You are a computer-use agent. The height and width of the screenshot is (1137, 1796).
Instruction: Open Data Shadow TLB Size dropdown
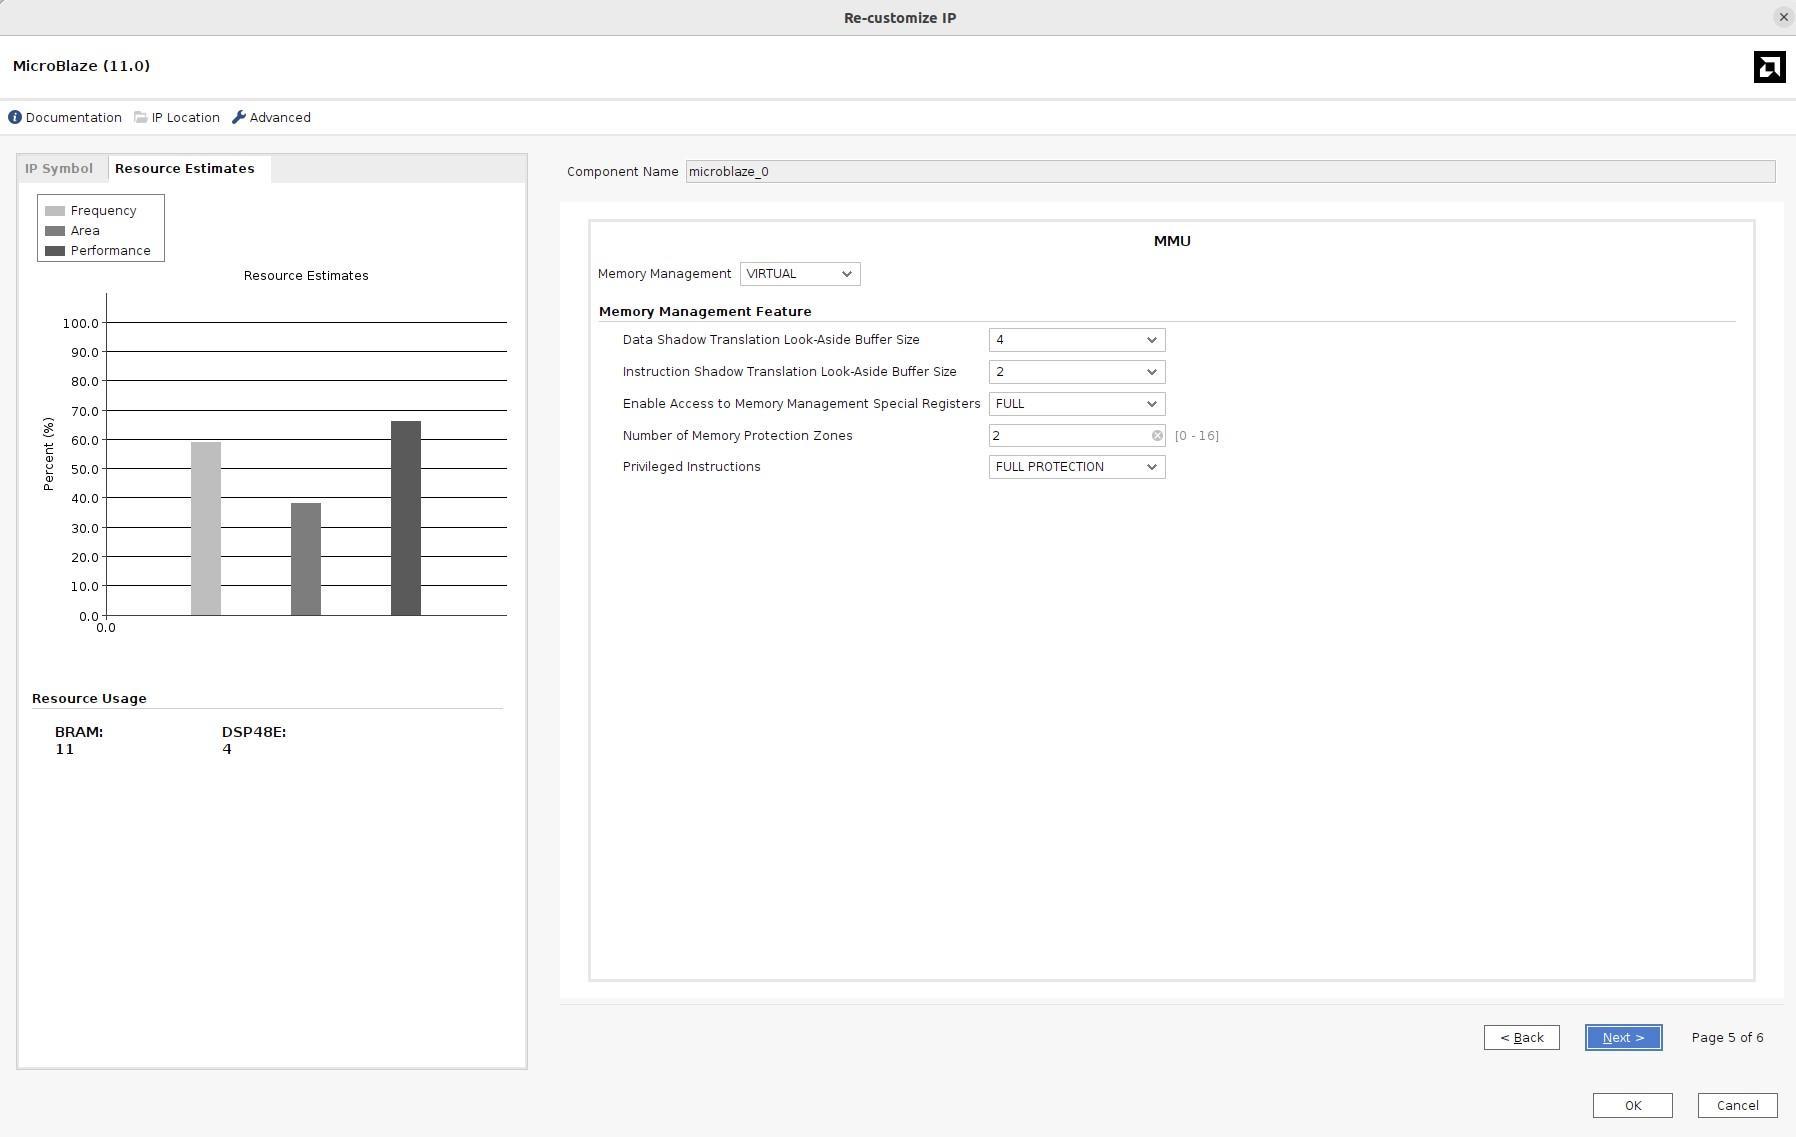pos(1077,340)
